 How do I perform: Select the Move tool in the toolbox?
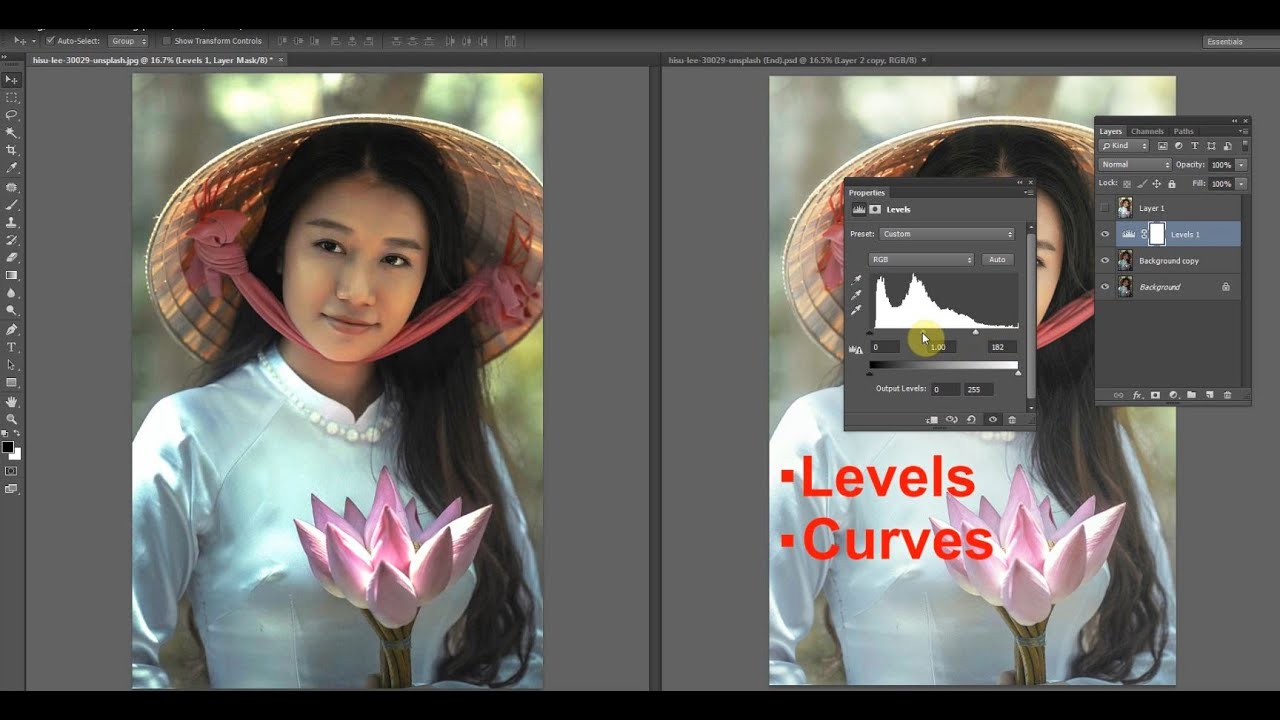[x=12, y=79]
